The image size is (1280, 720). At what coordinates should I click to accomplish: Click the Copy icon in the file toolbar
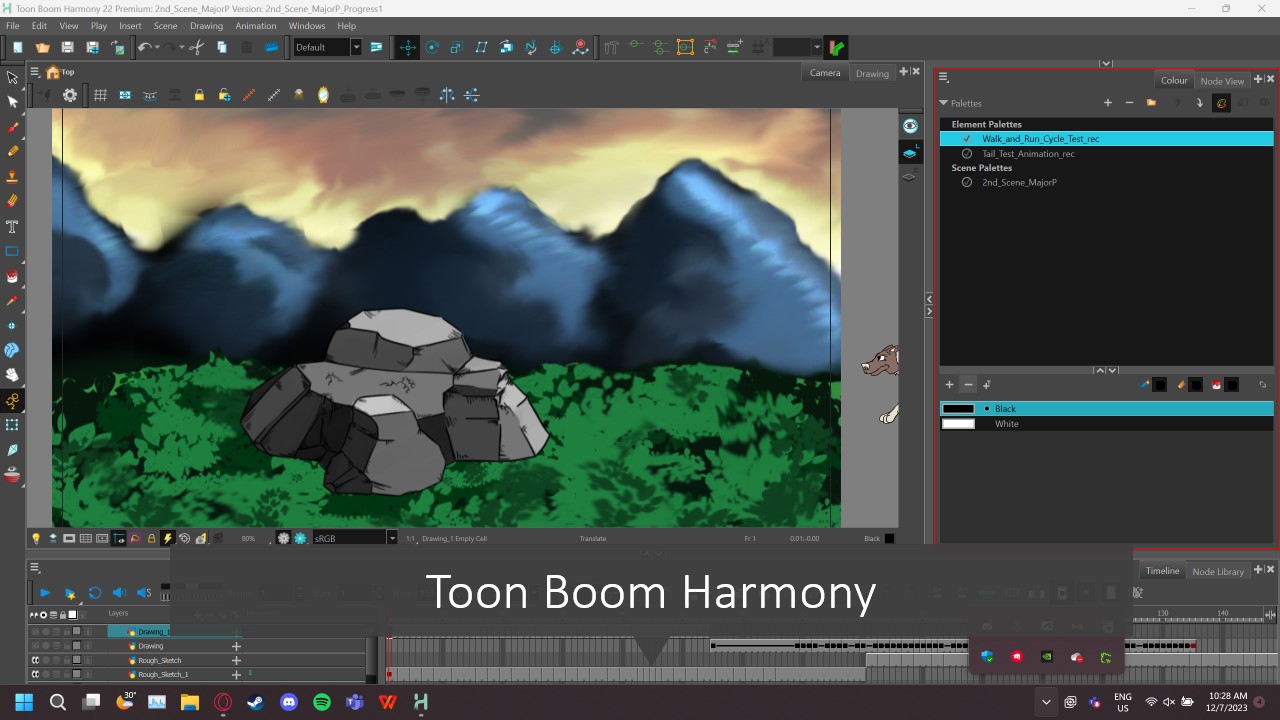tap(221, 47)
